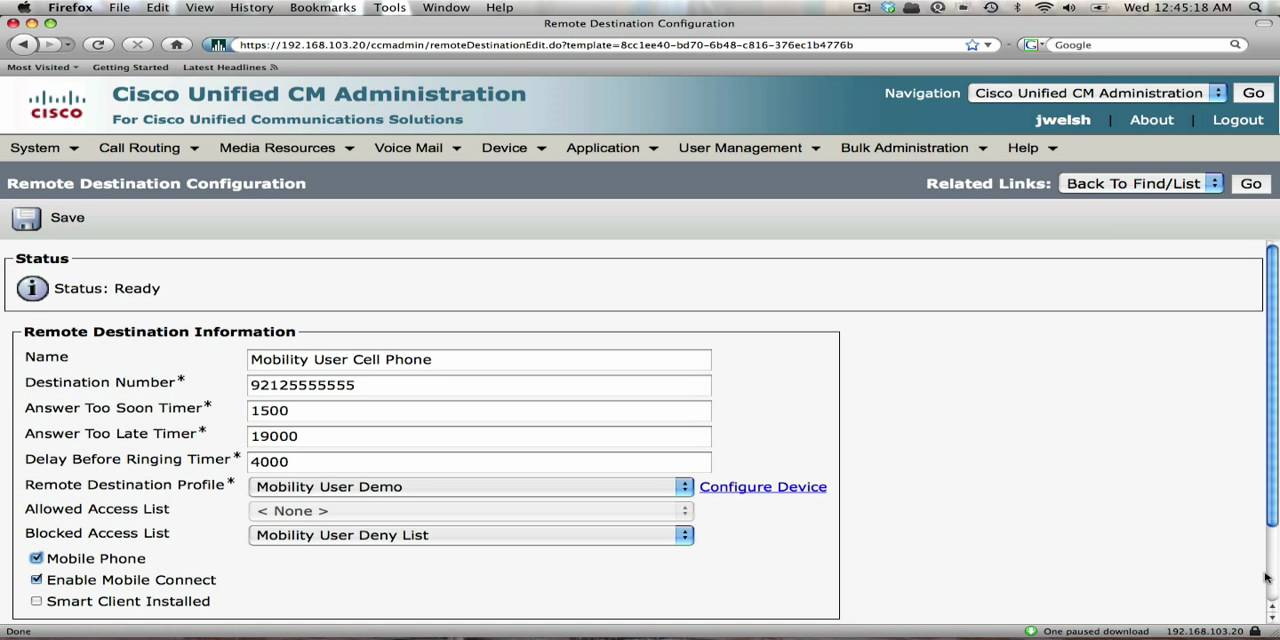This screenshot has width=1280, height=640.
Task: Open the Firefox Tools menu
Action: point(390,7)
